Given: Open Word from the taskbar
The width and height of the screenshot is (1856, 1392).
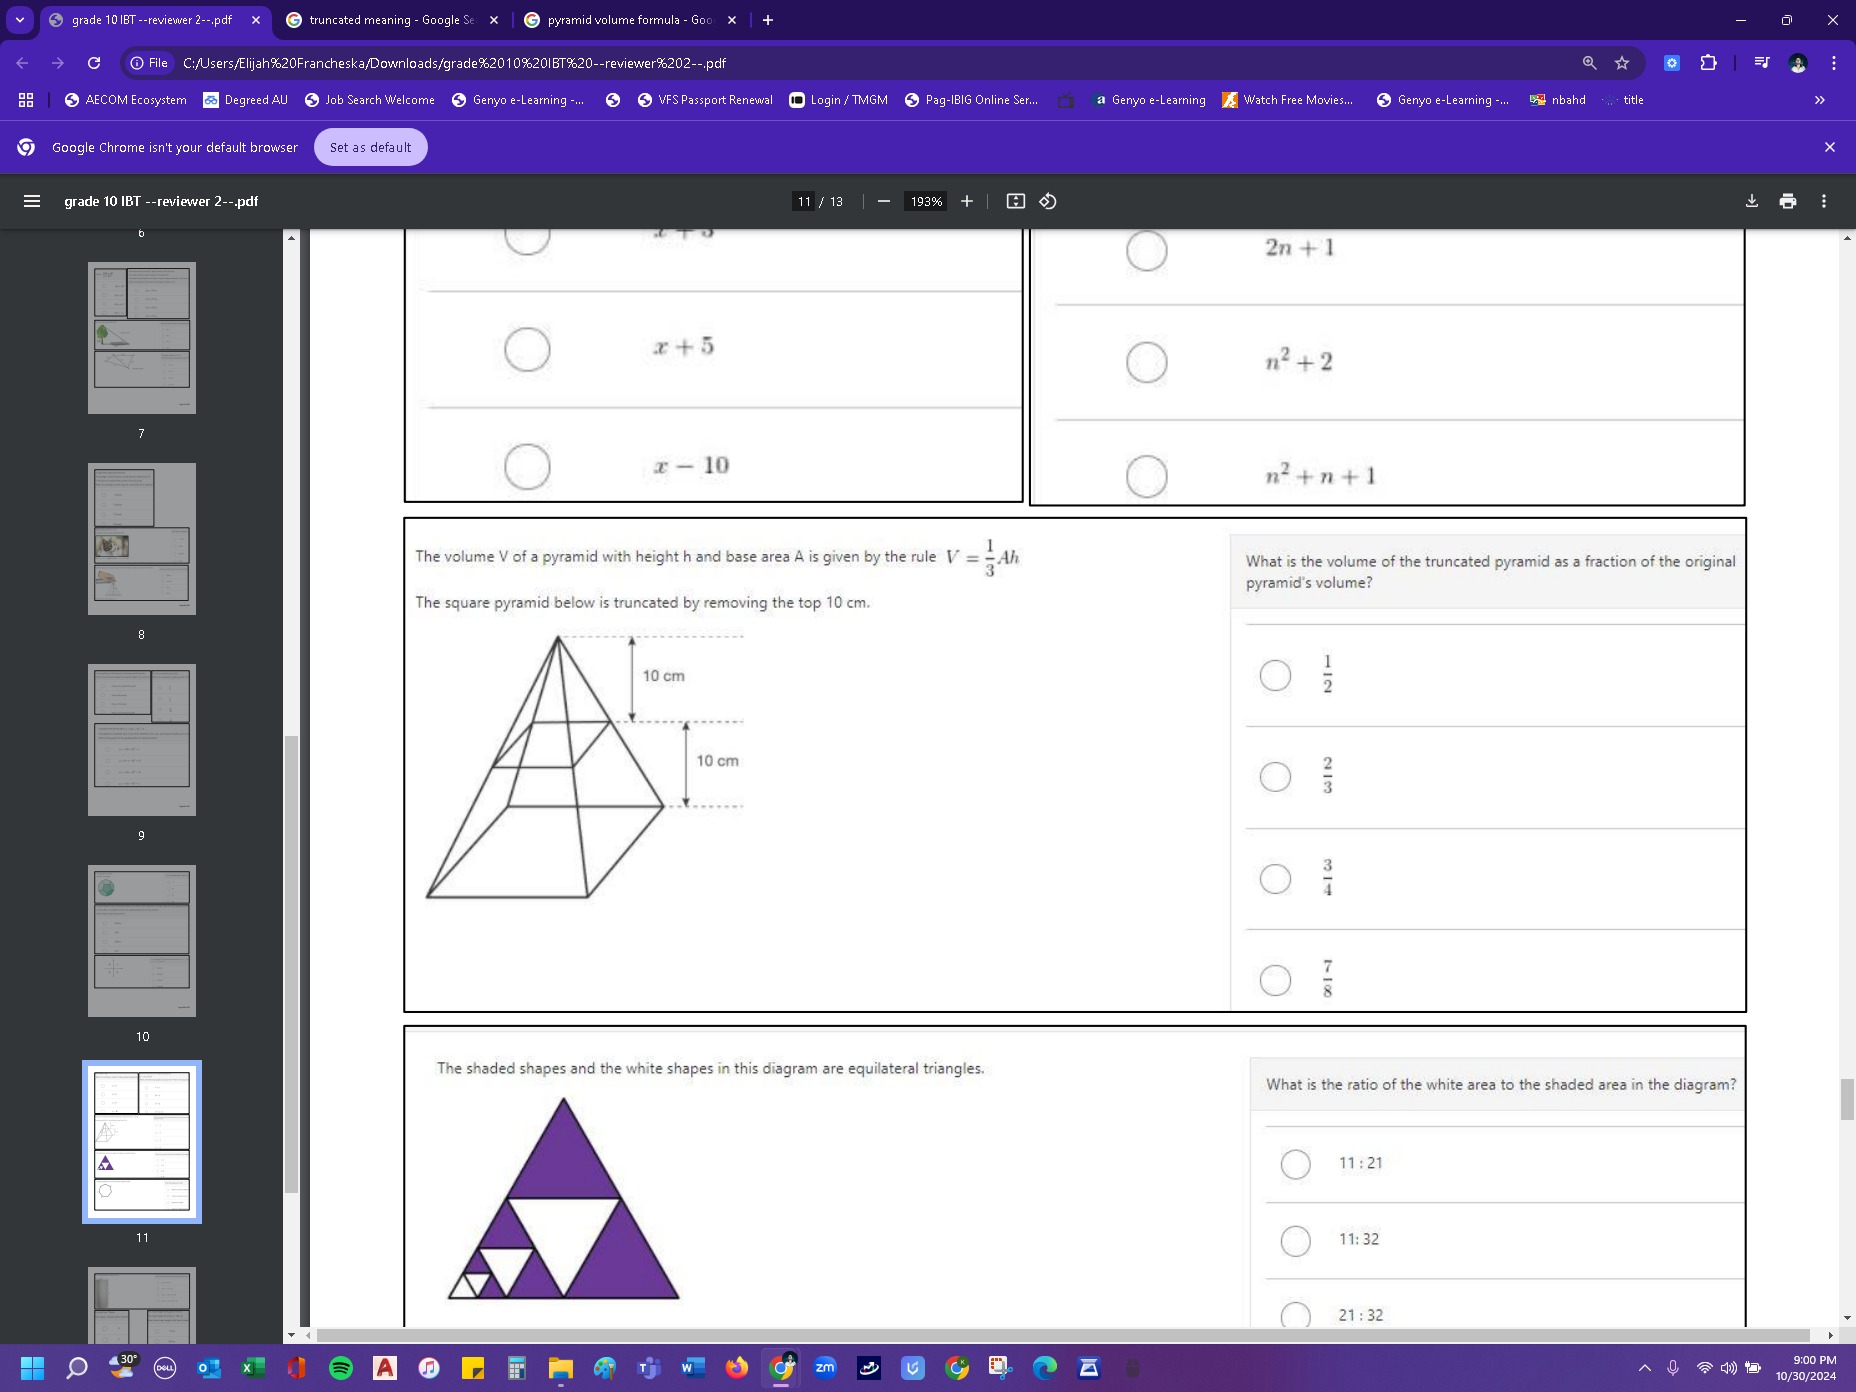Looking at the screenshot, I should click(x=693, y=1367).
